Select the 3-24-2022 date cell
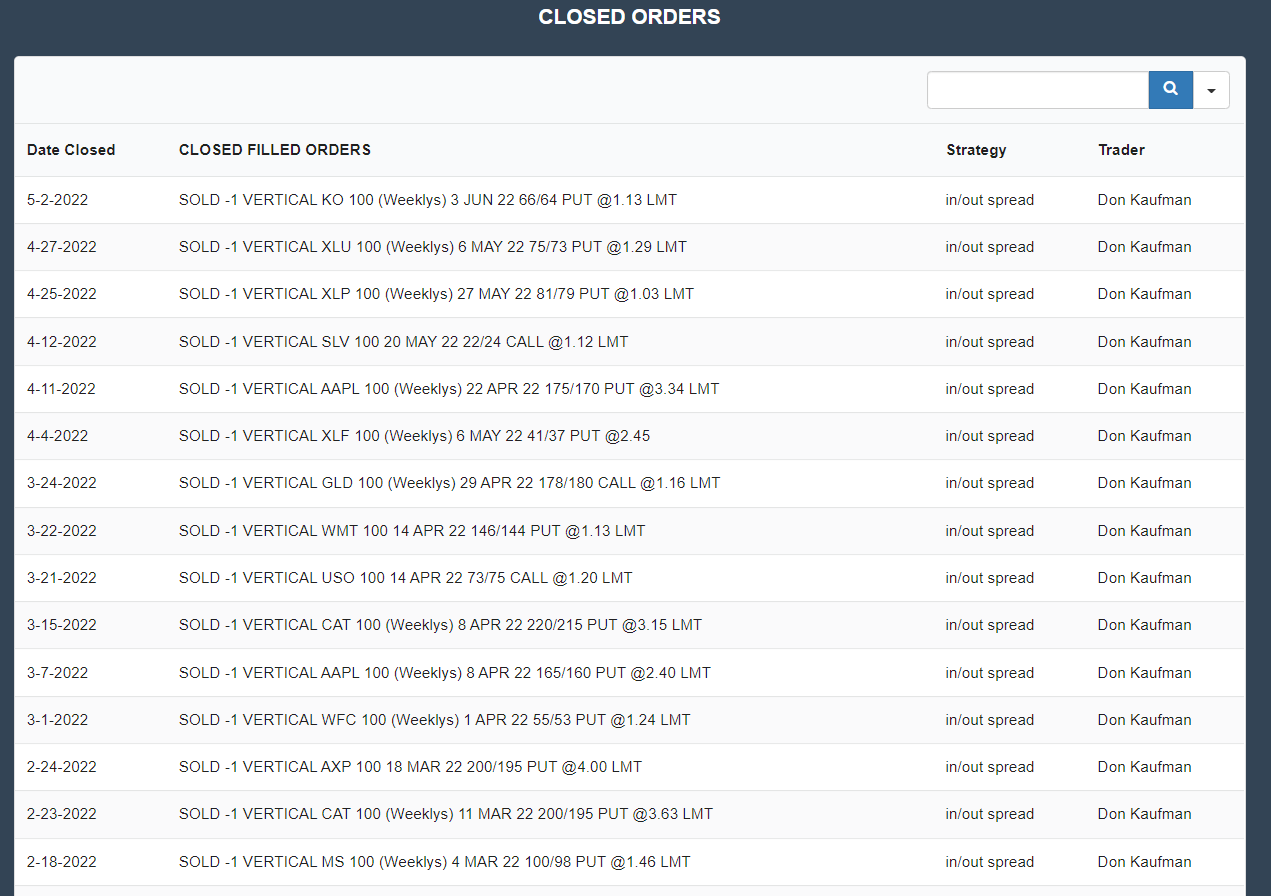The width and height of the screenshot is (1271, 896). pyautogui.click(x=62, y=483)
